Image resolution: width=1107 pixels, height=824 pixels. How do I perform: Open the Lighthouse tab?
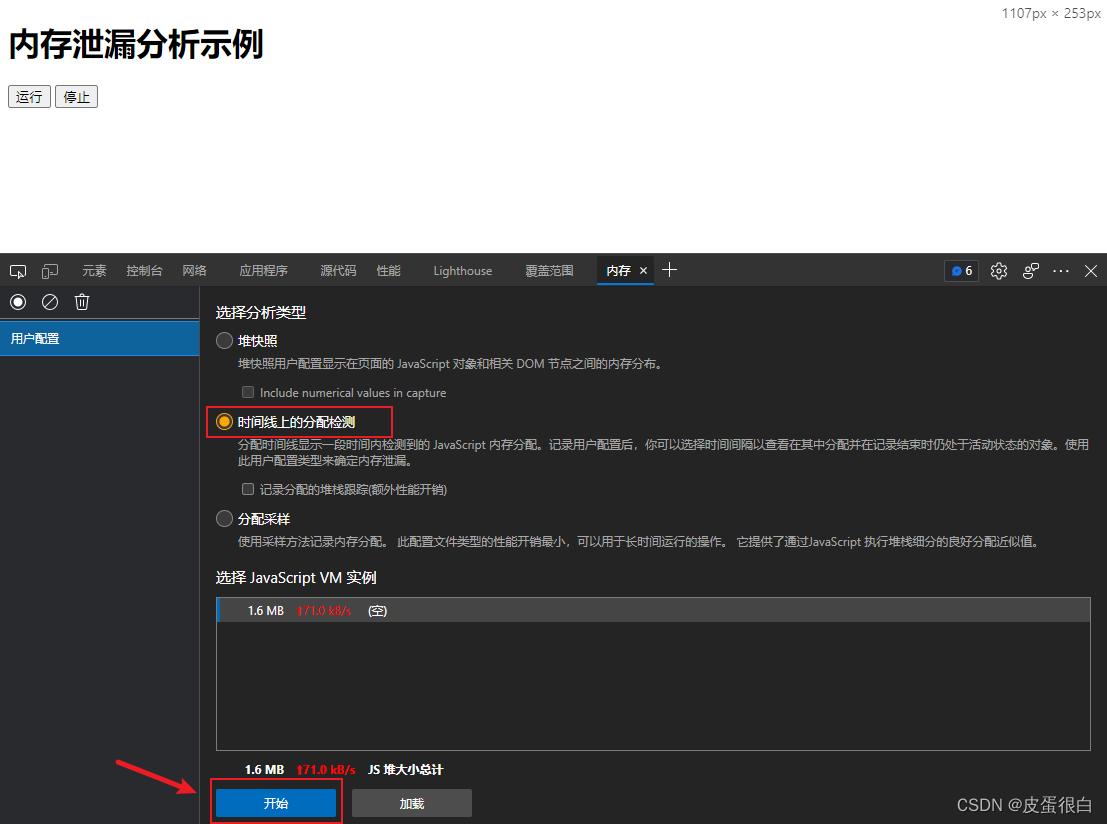coord(462,271)
